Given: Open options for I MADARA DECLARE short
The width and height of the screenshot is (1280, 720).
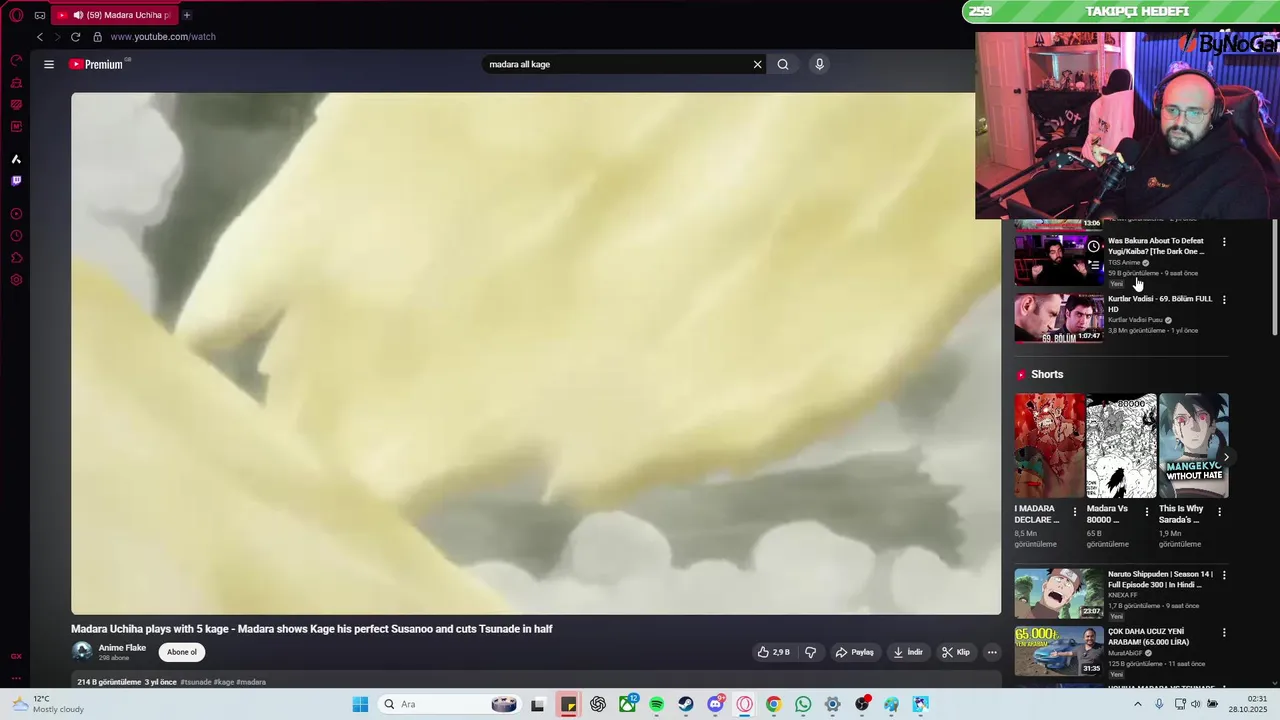Looking at the screenshot, I should (1075, 512).
